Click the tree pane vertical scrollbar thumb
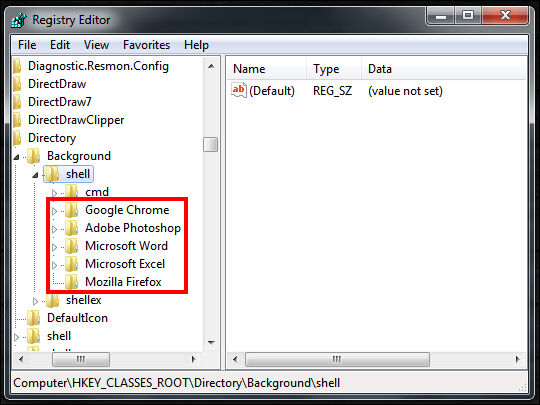The height and width of the screenshot is (405, 540). click(x=210, y=144)
